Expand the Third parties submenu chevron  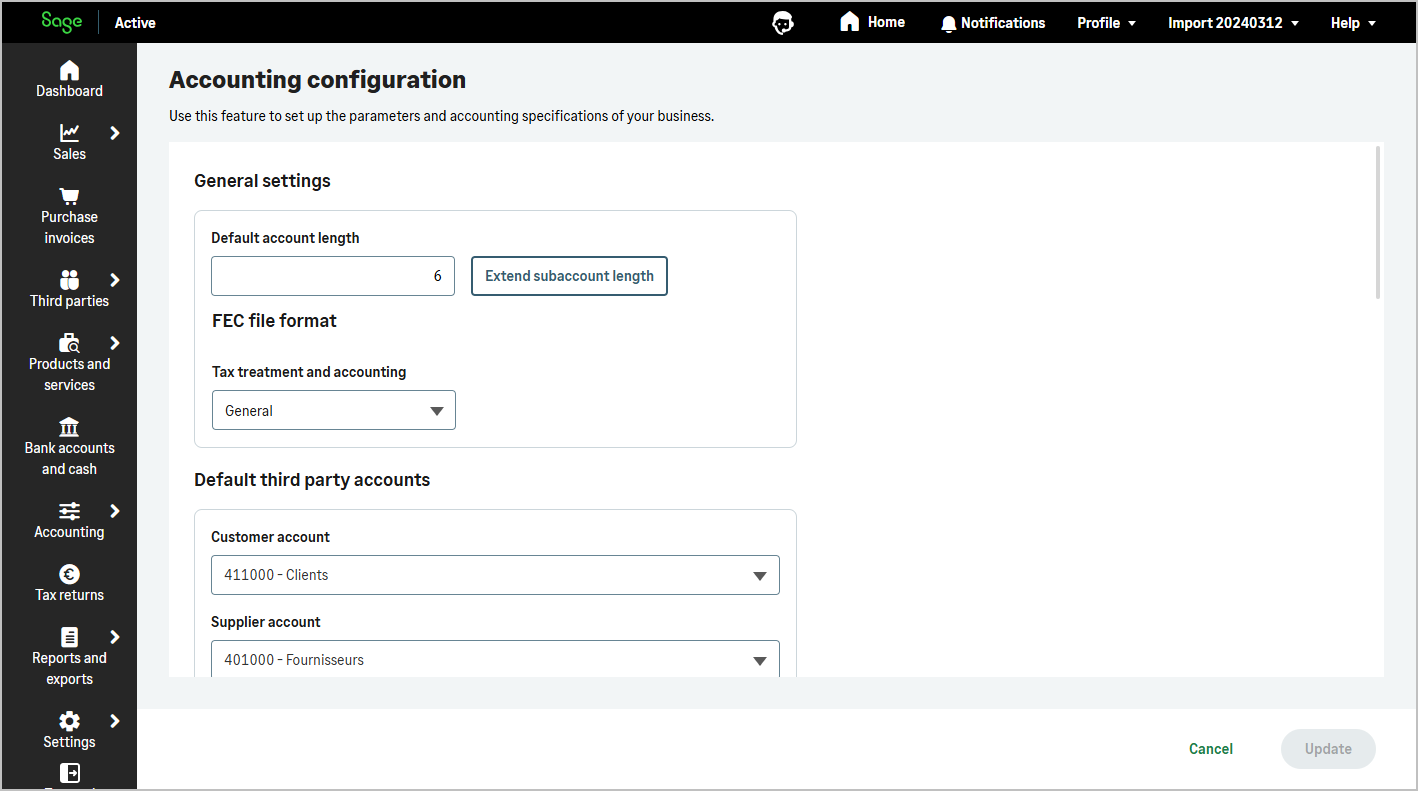pos(115,280)
